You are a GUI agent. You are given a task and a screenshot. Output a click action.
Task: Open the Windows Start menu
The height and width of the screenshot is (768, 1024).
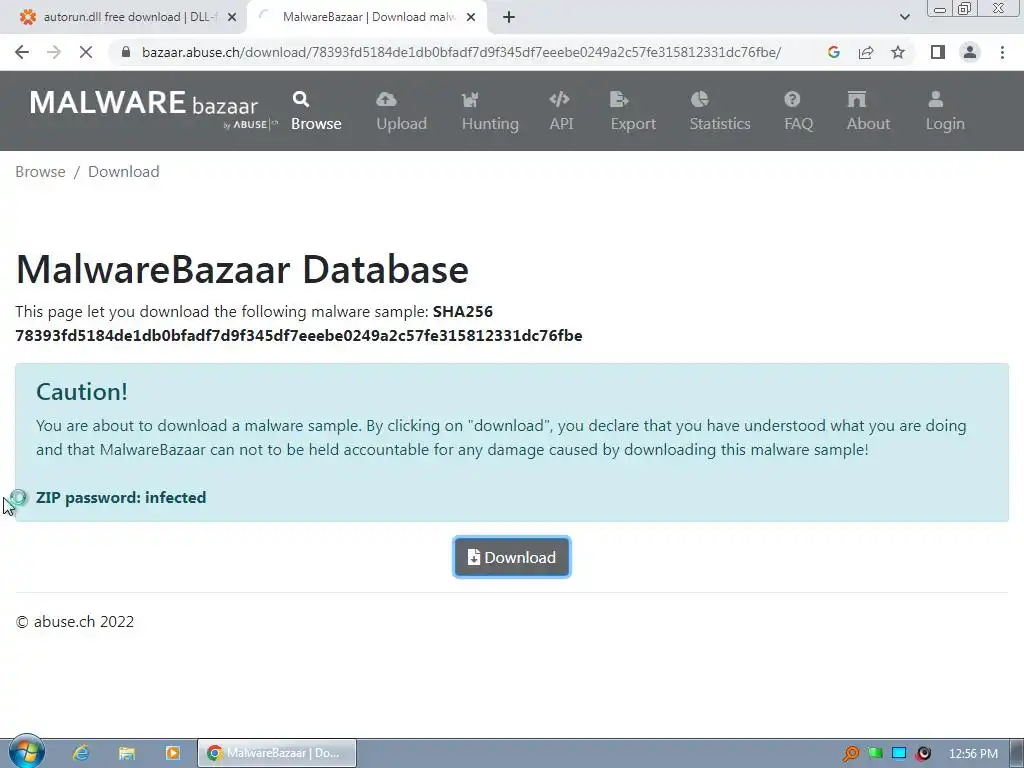pos(26,752)
